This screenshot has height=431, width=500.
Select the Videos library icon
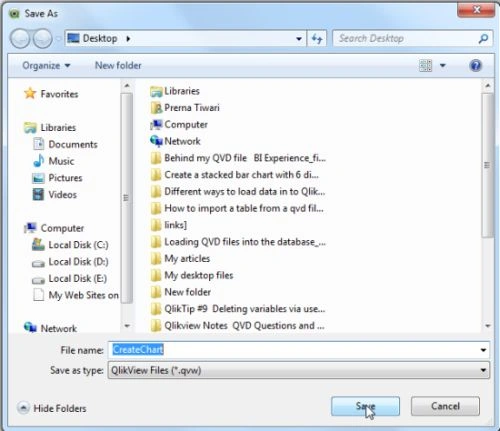(x=38, y=194)
